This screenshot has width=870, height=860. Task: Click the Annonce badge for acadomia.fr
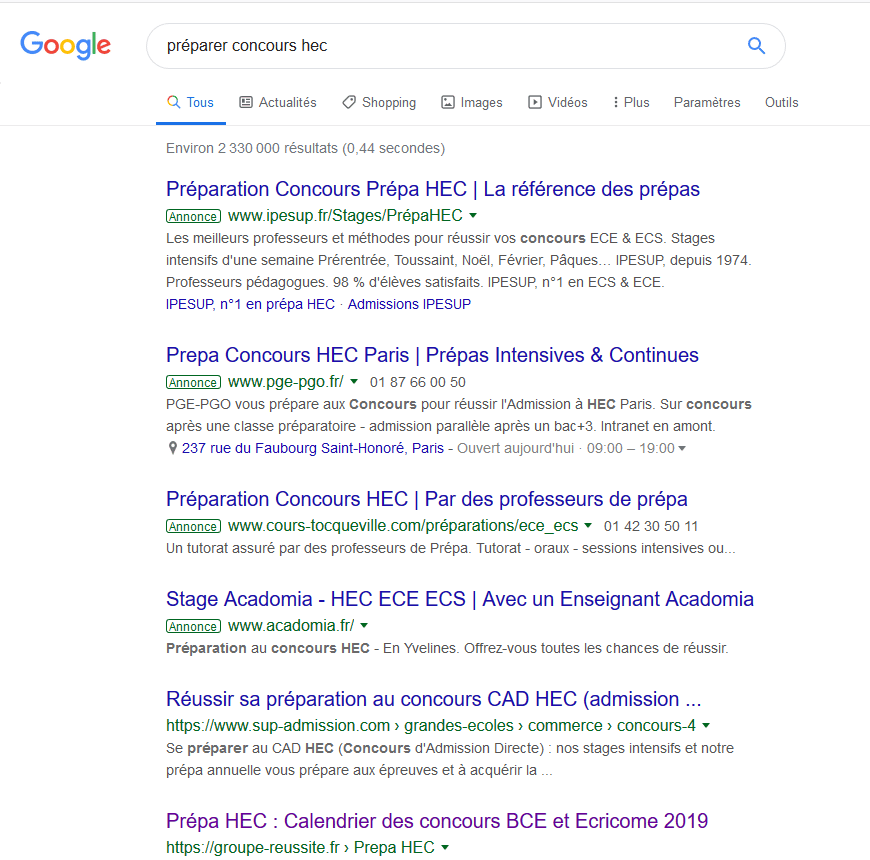click(193, 626)
